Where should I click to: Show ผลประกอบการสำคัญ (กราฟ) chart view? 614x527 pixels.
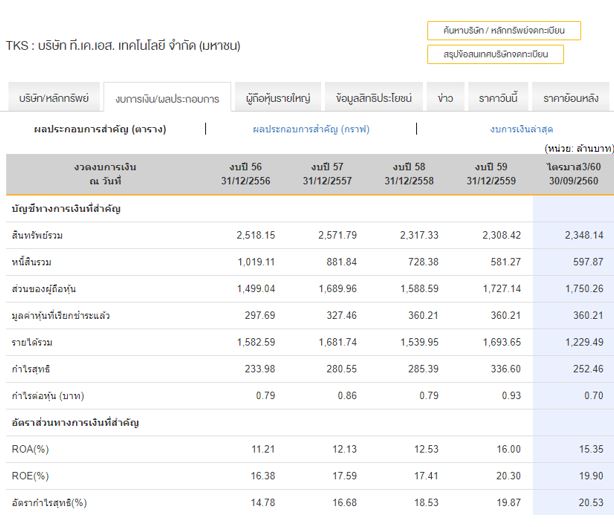(x=311, y=129)
